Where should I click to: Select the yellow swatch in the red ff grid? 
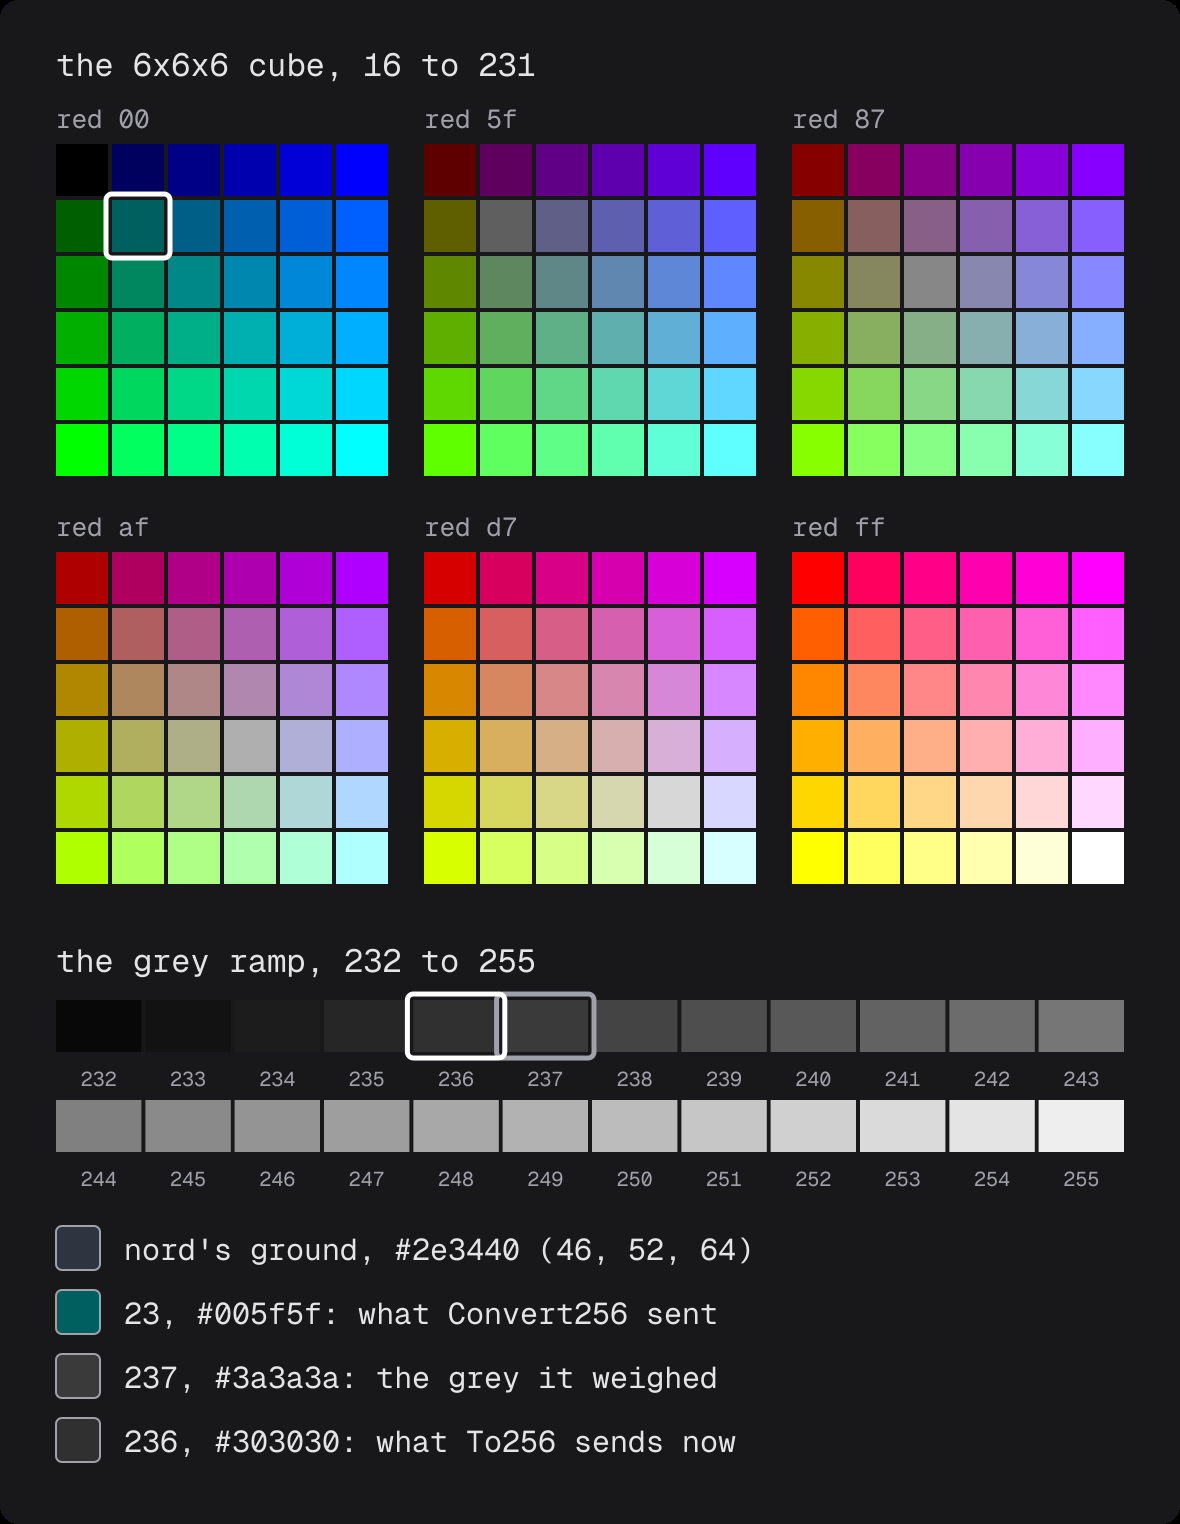tap(818, 858)
